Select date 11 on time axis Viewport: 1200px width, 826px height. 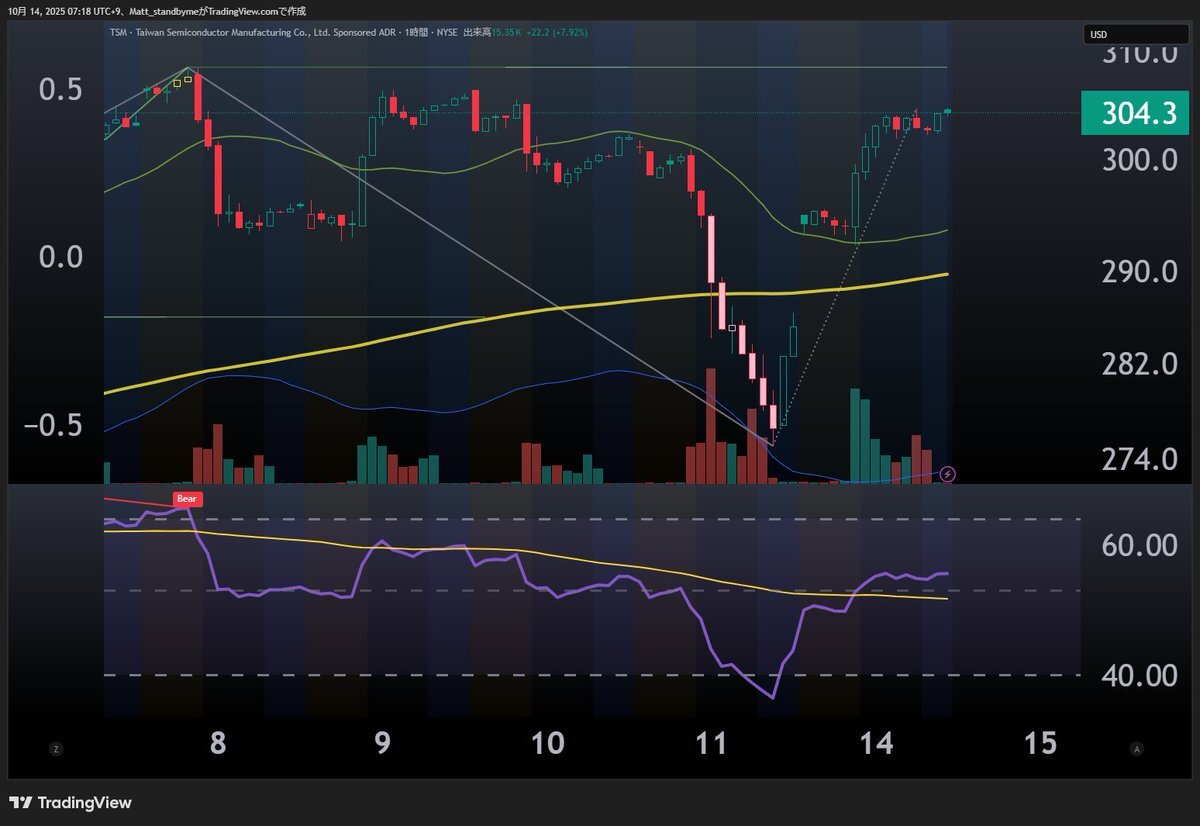(x=711, y=744)
